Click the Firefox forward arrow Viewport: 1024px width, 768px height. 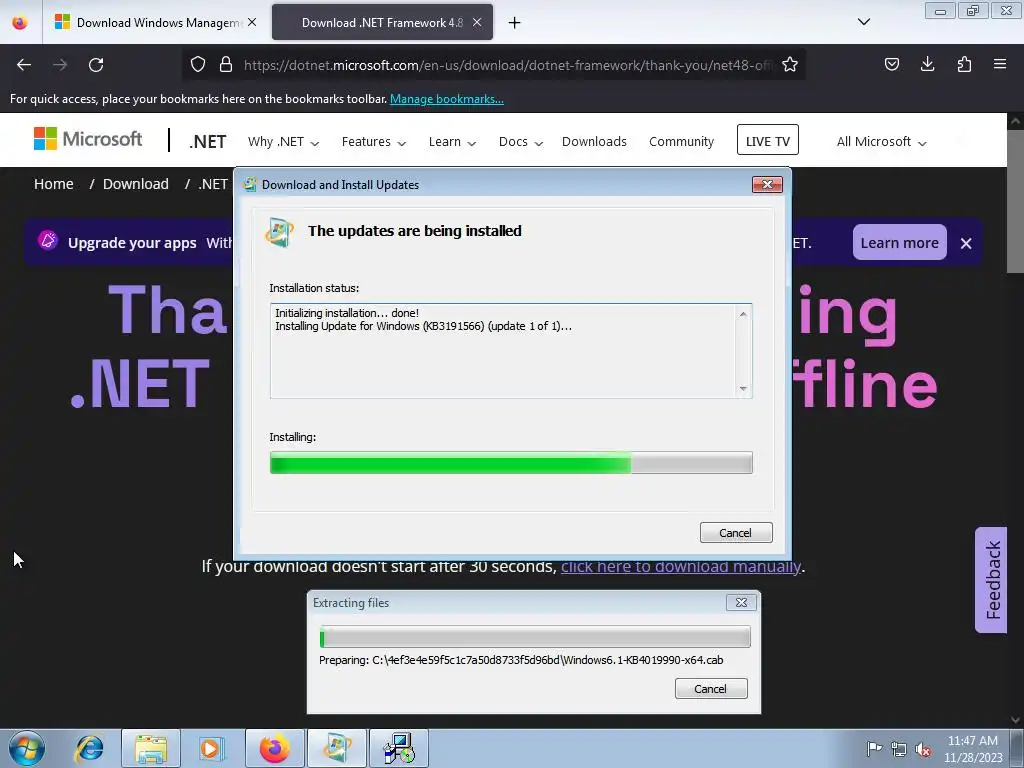60,65
